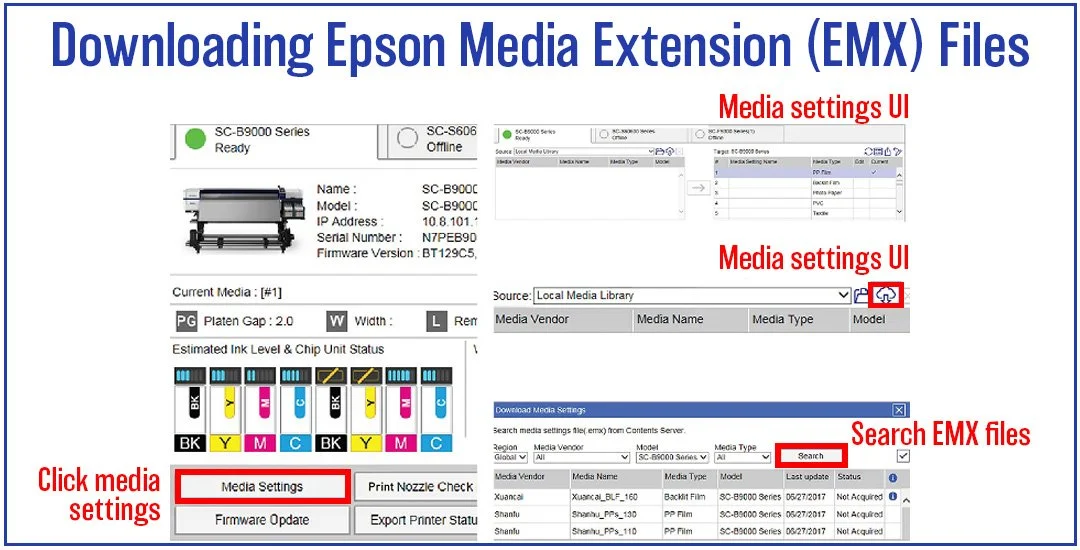Select target row 5 Textile
The image size is (1080, 550).
coord(805,213)
